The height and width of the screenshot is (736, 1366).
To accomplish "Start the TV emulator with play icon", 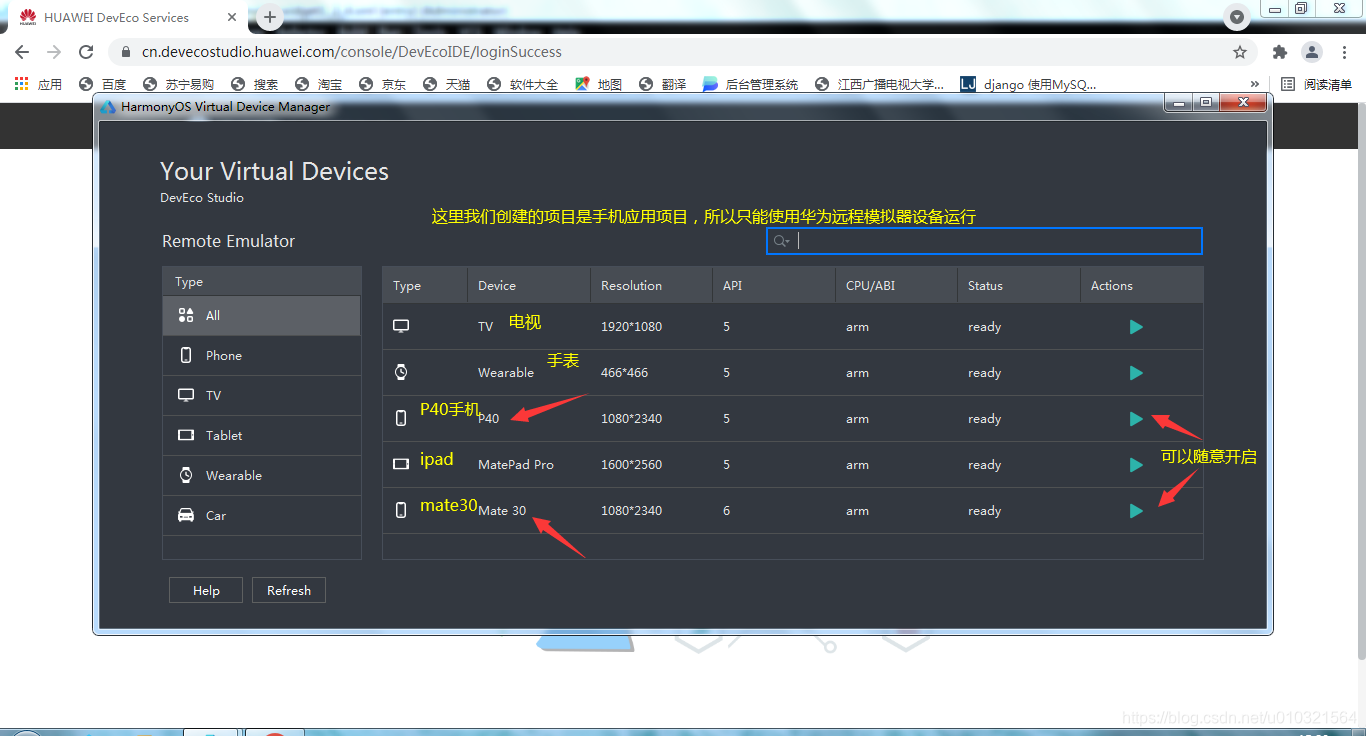I will tap(1136, 327).
